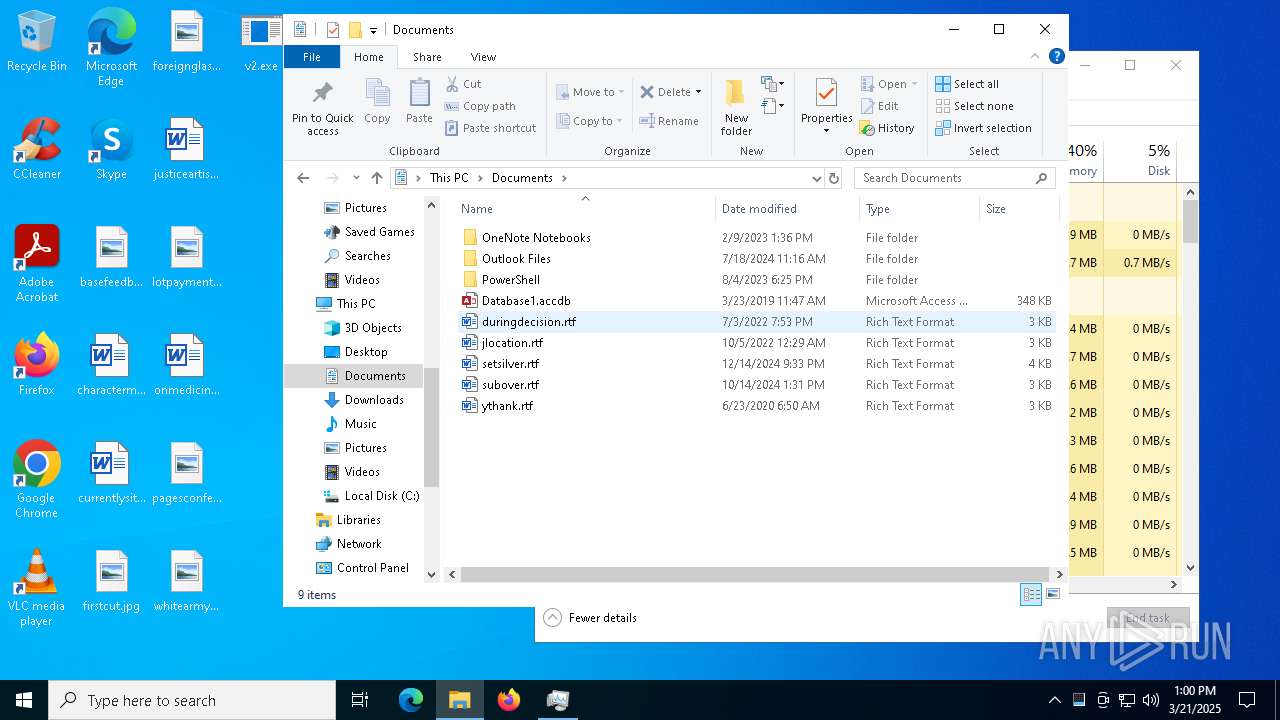Select the Home ribbon tab
Screen dimensions: 1280x720
(x=368, y=57)
